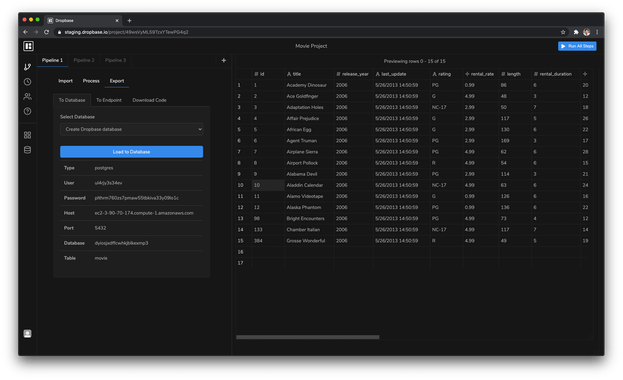
Task: Select the Aladdin Calendar title cell
Action: (x=309, y=185)
